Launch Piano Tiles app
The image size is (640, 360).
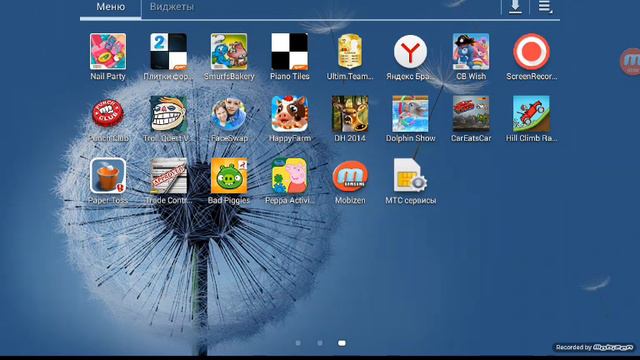(289, 52)
